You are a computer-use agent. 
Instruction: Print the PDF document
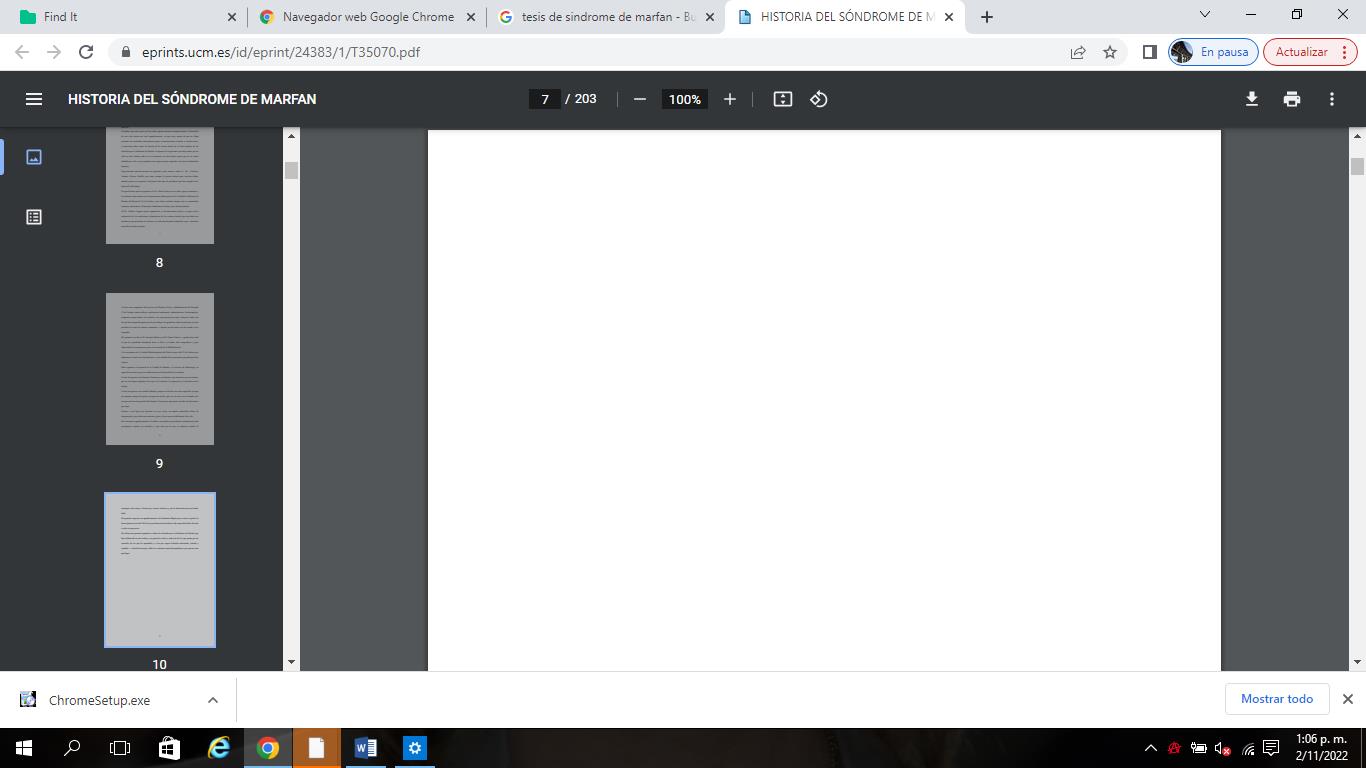[1292, 99]
